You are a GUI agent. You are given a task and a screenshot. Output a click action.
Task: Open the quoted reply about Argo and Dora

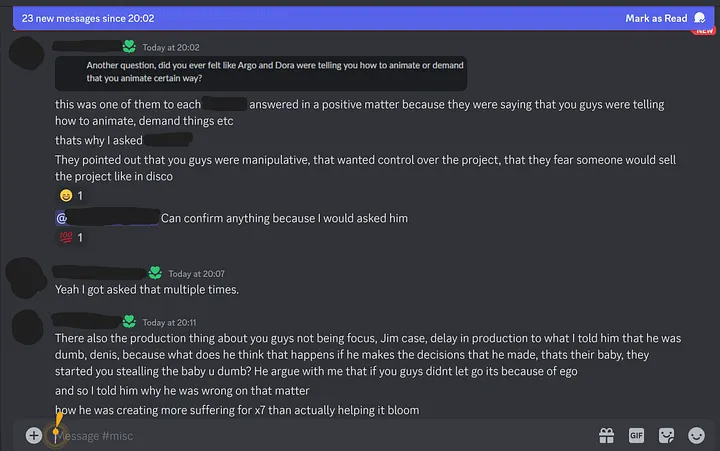click(260, 71)
